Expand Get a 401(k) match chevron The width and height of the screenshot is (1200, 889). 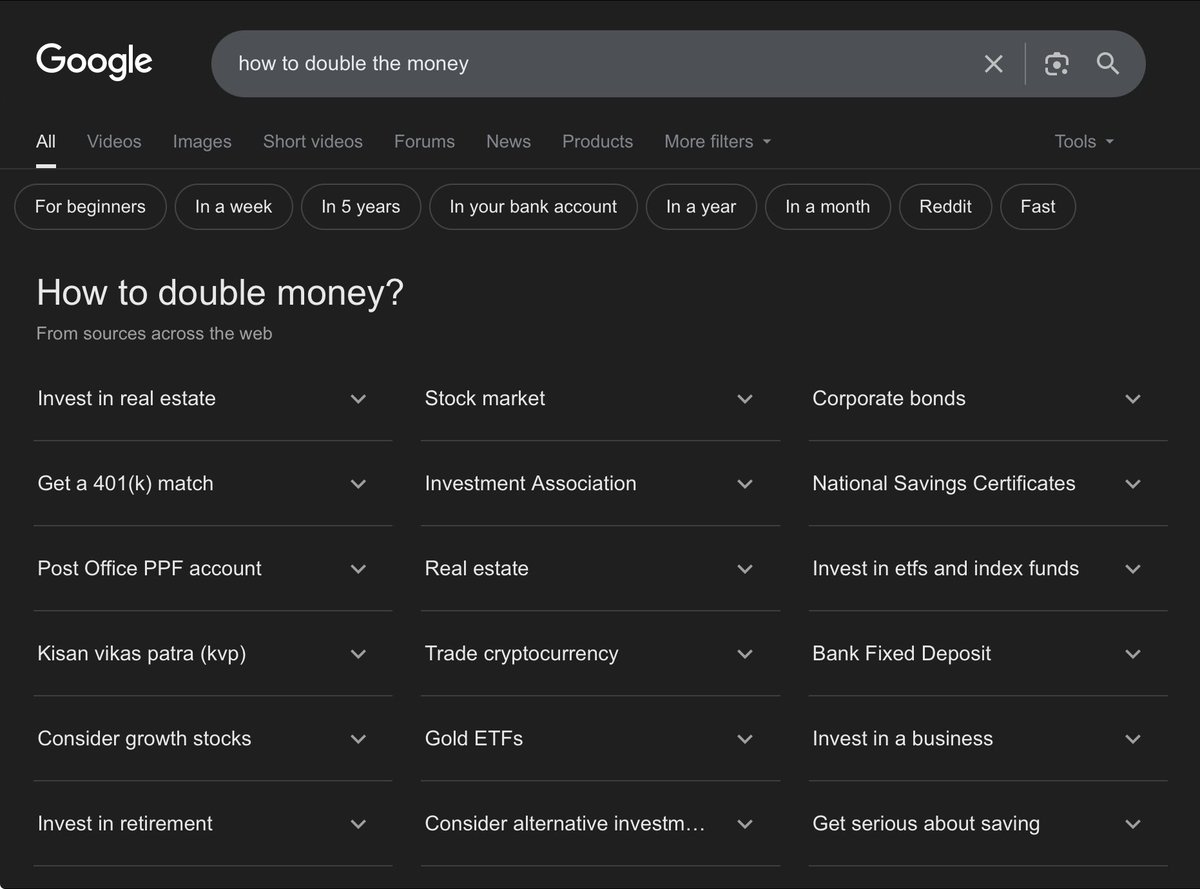358,484
